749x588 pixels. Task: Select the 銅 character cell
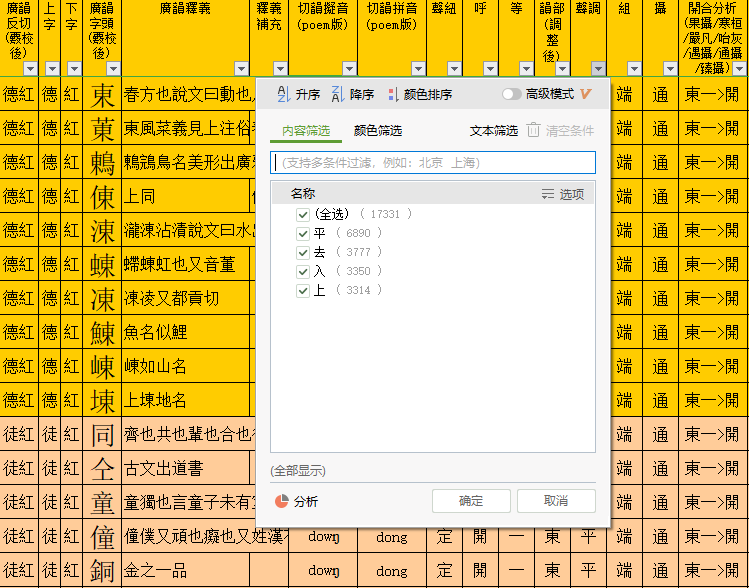tap(102, 570)
